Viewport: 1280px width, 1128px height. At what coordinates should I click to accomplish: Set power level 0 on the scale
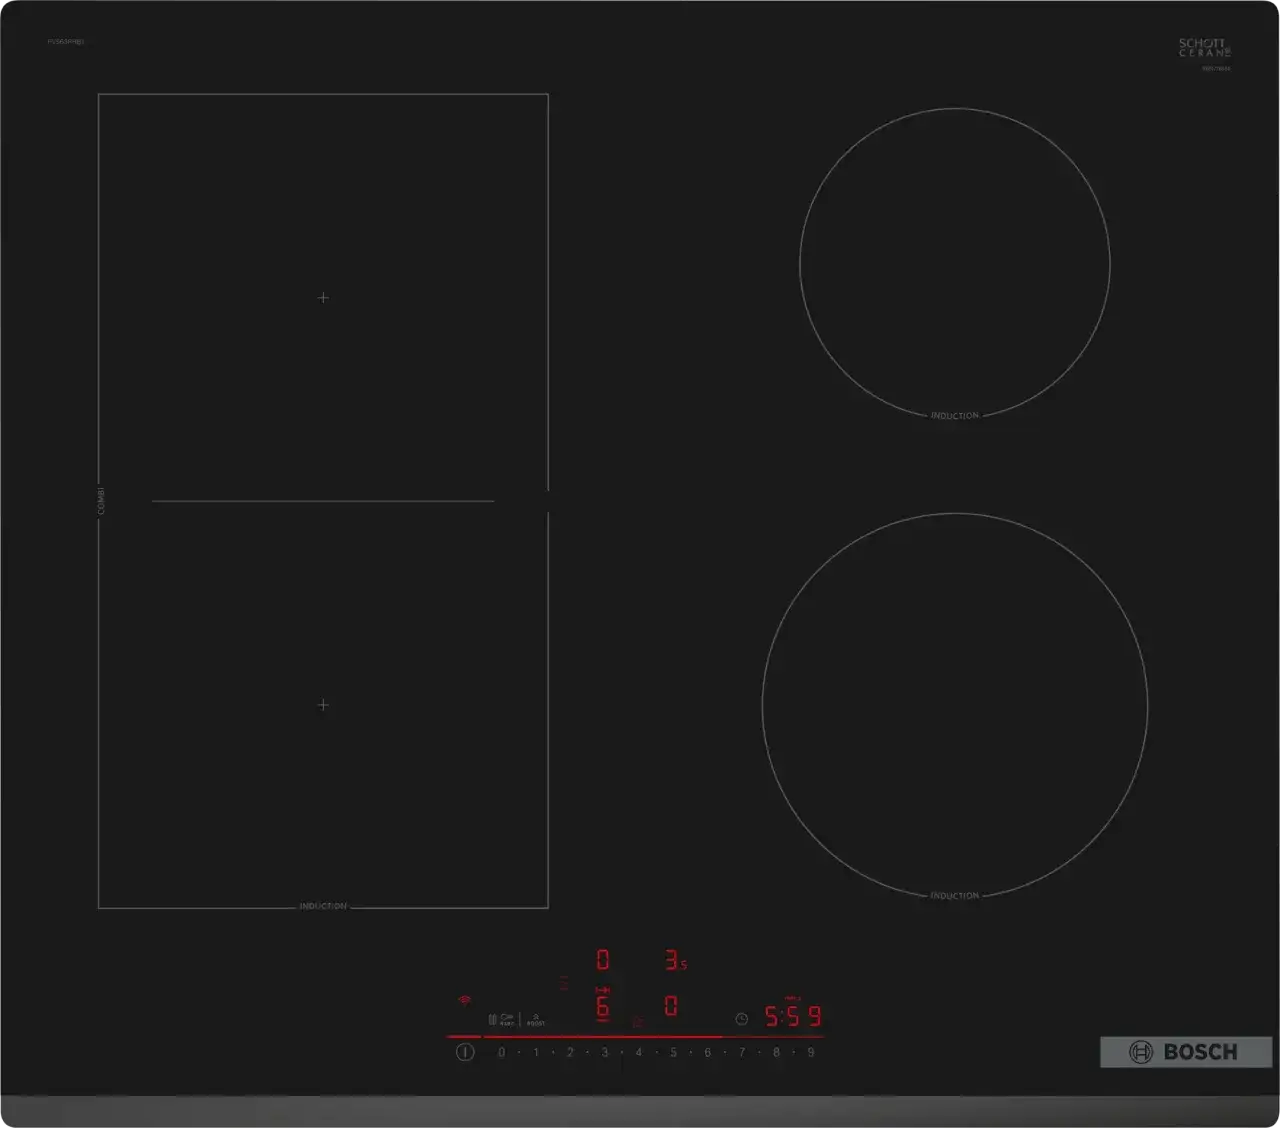(x=502, y=1052)
